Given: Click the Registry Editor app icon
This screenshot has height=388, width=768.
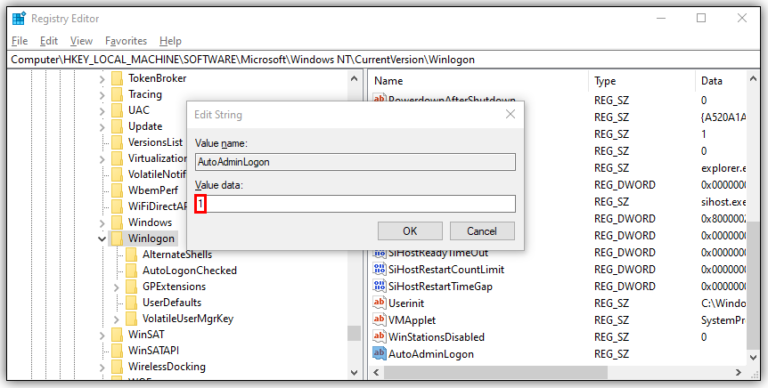Looking at the screenshot, I should click(x=19, y=19).
